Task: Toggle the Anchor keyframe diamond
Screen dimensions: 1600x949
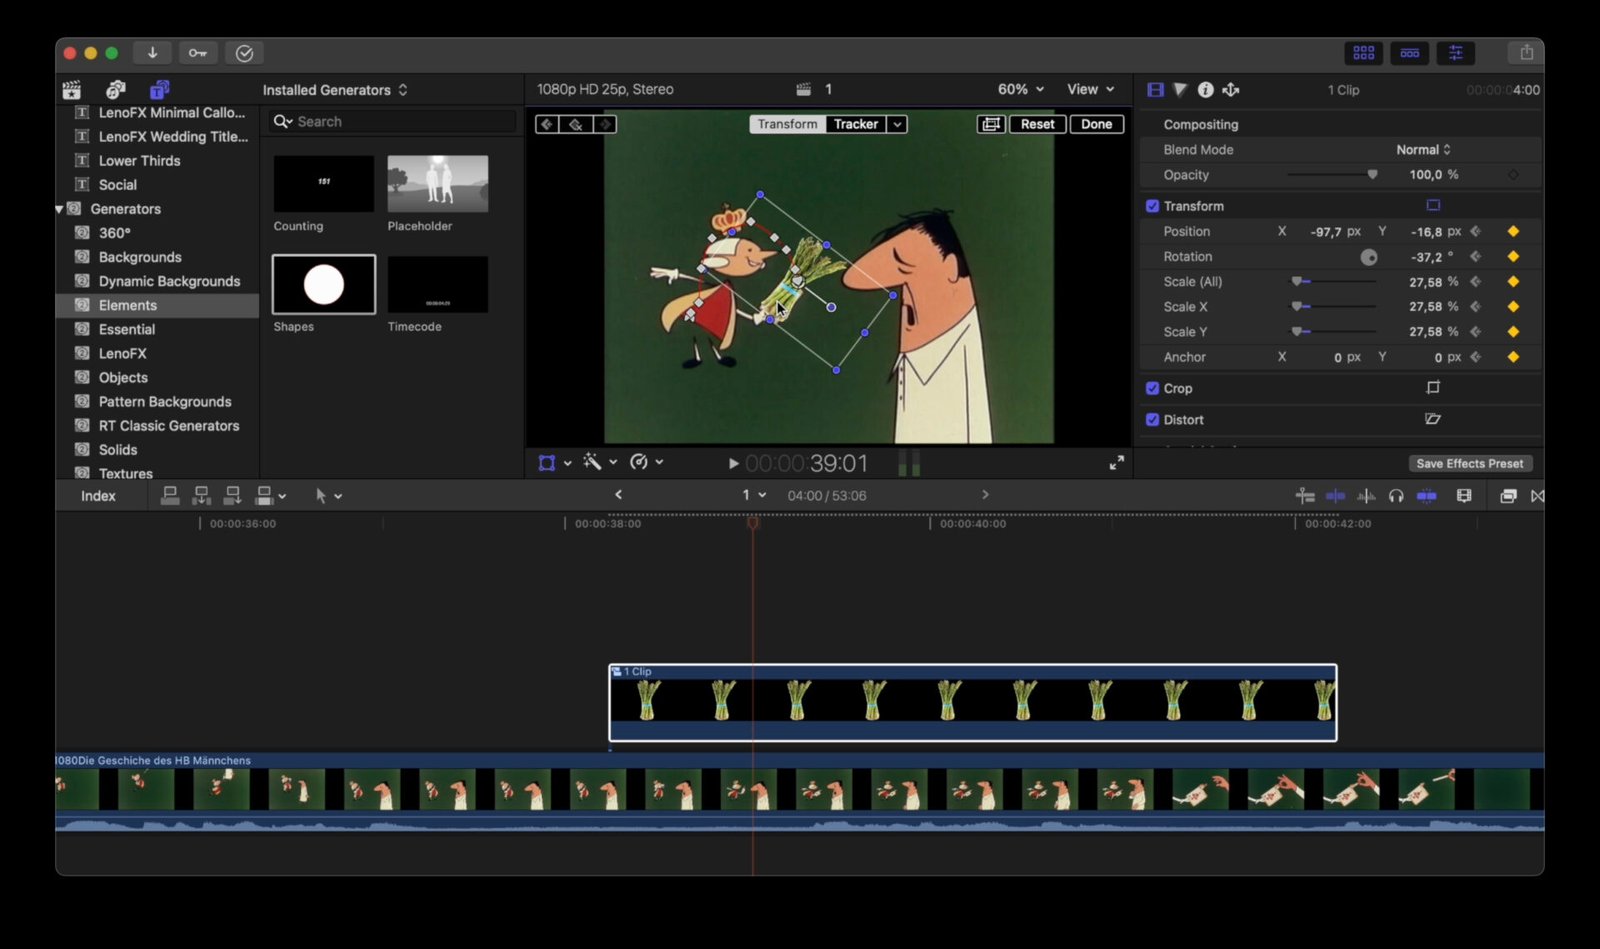Action: click(1513, 357)
